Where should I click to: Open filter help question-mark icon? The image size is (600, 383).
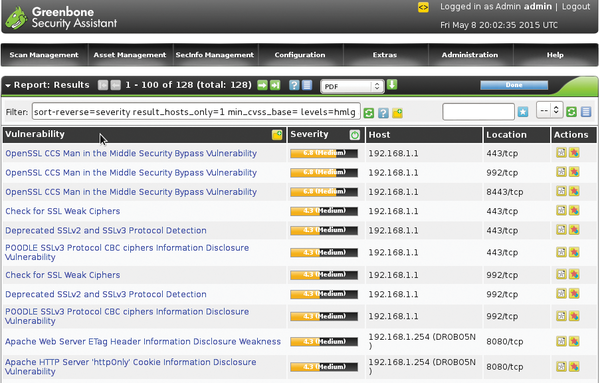383,113
